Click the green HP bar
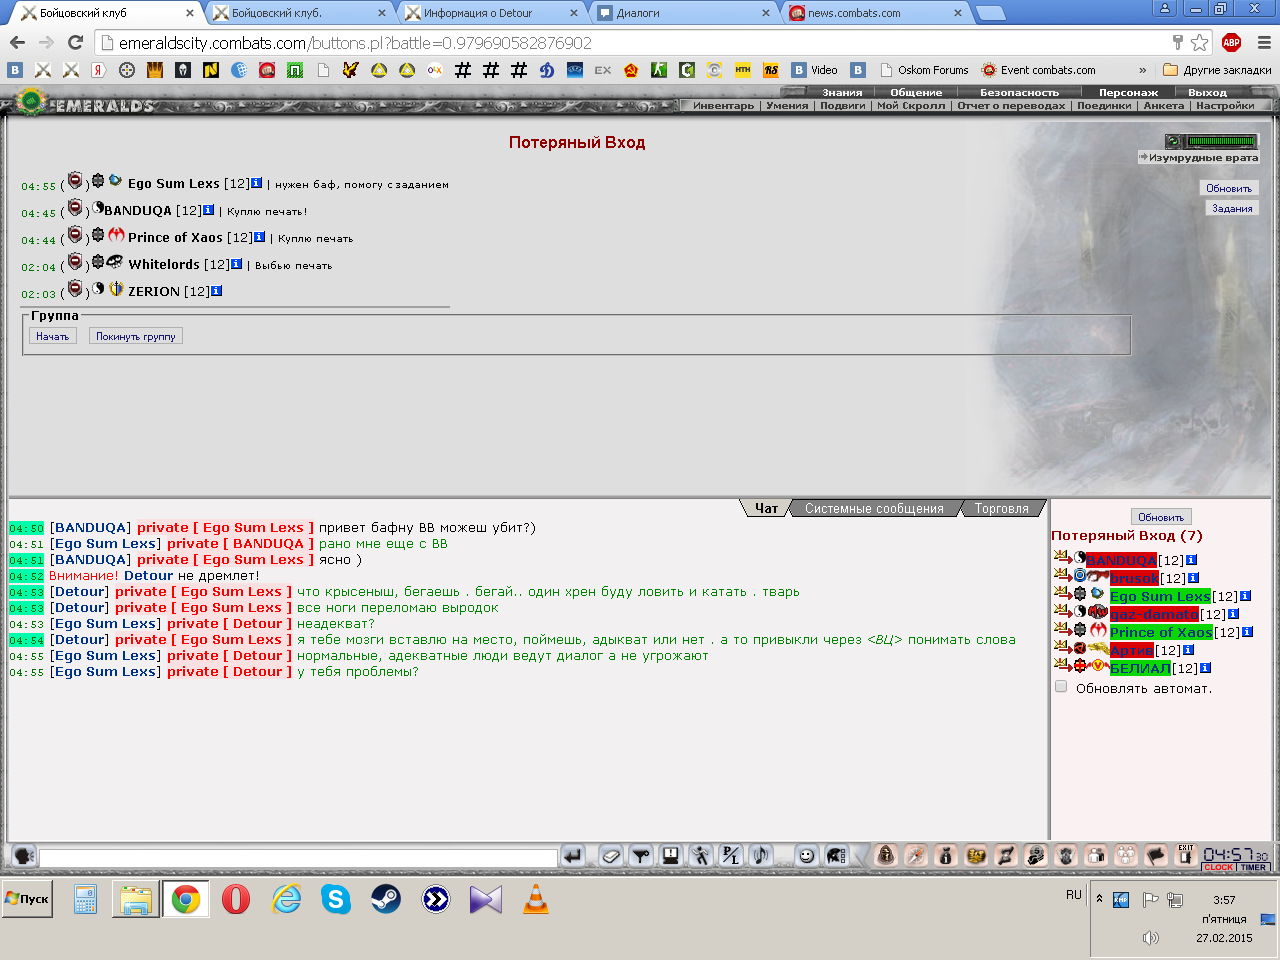The width and height of the screenshot is (1280, 960). tap(1221, 141)
